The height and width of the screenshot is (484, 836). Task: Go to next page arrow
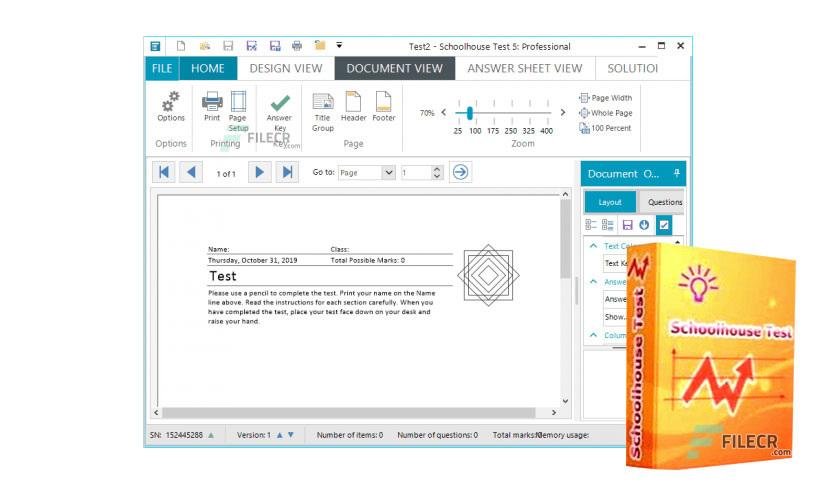[260, 172]
